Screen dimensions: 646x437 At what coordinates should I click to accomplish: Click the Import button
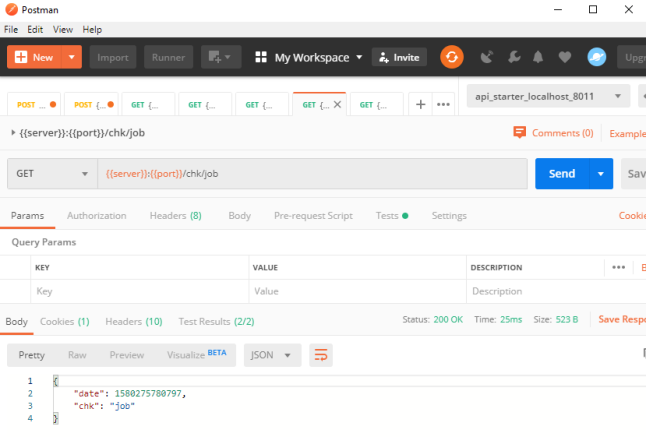pos(113,57)
